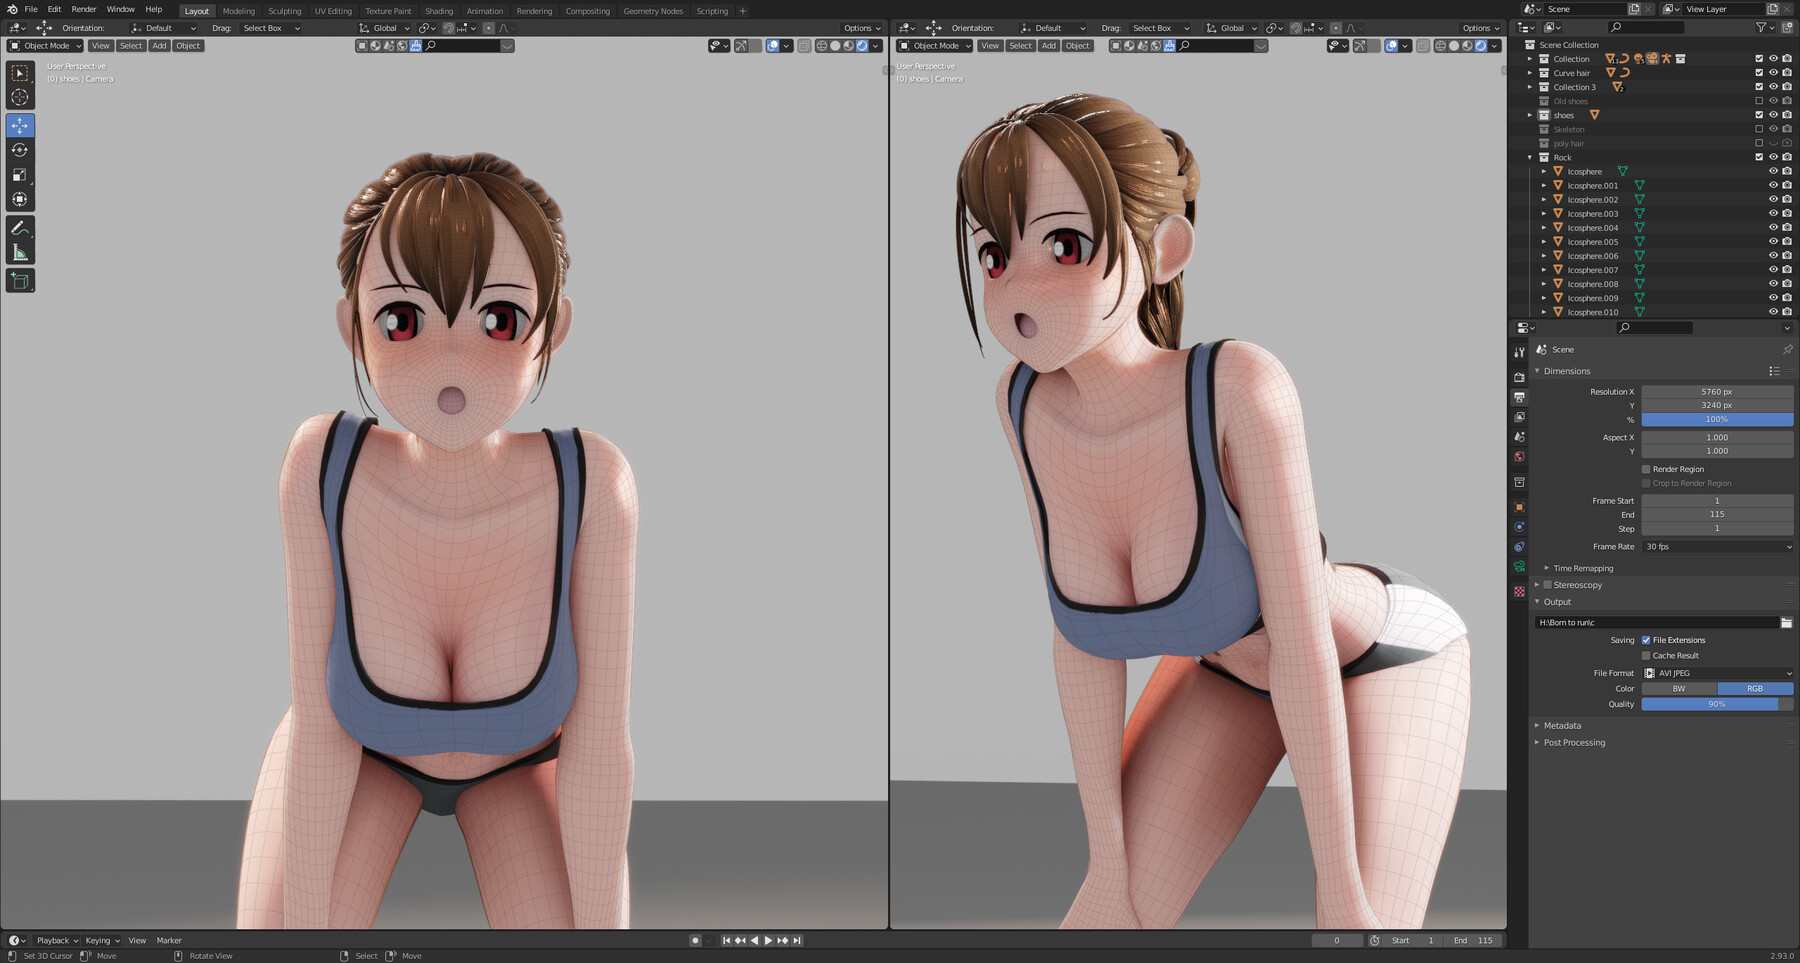The image size is (1800, 963).
Task: Open the Annotate tool
Action: pos(20,227)
